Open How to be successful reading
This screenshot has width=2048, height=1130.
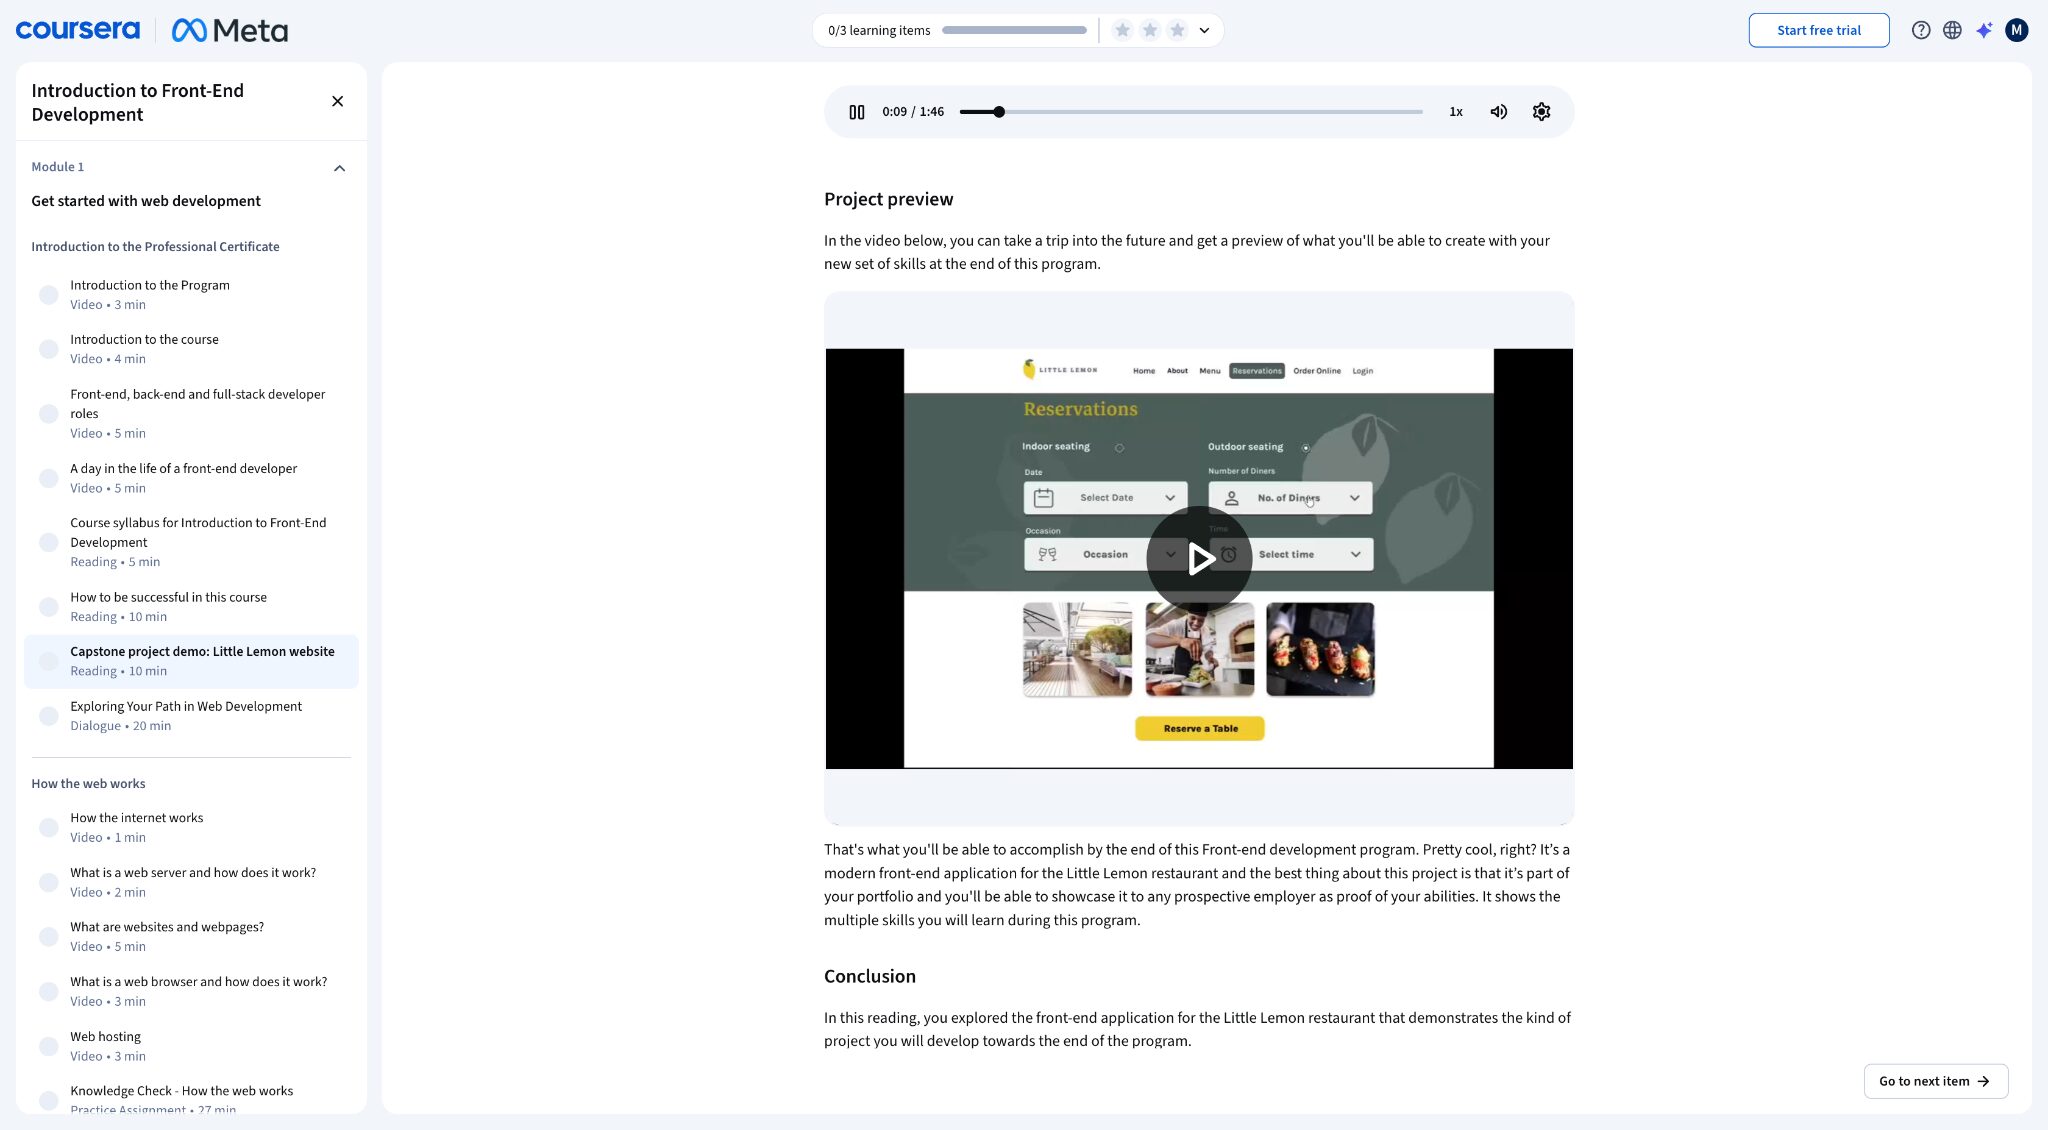pyautogui.click(x=191, y=607)
